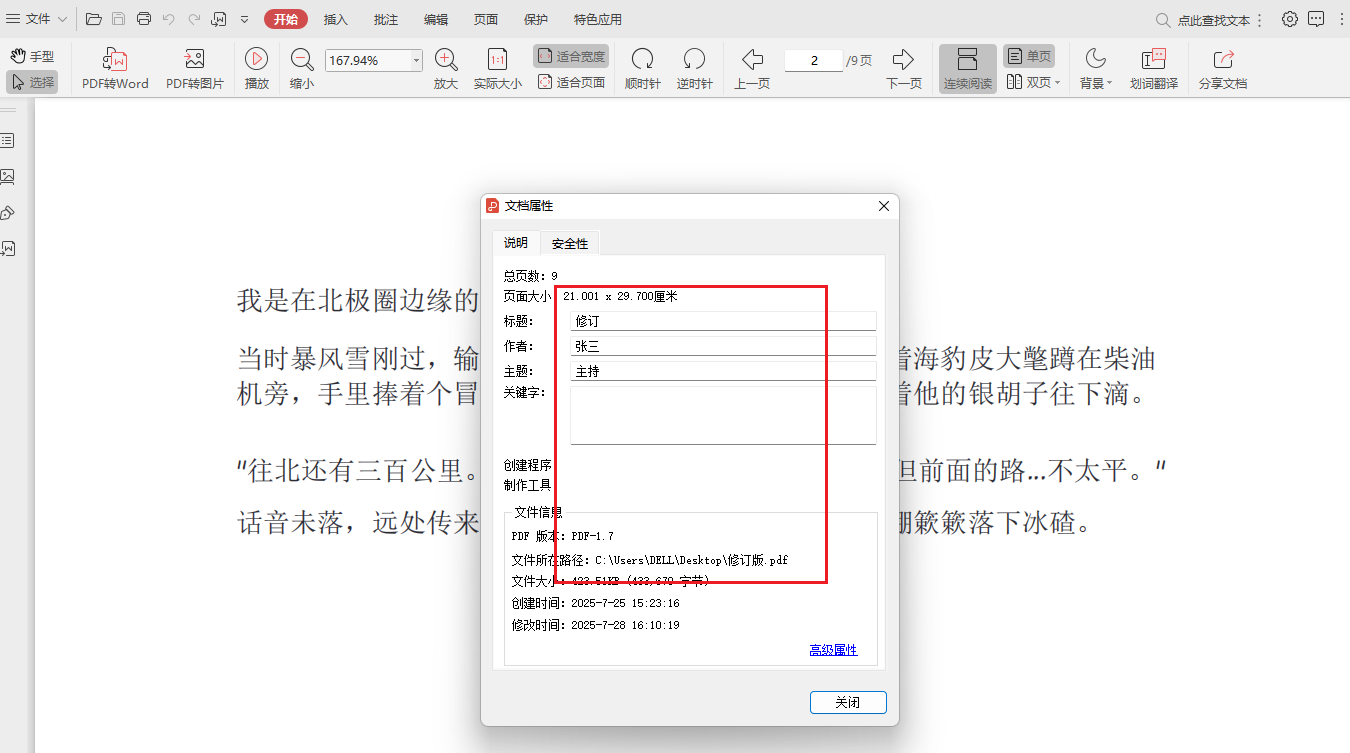Share the document via 分享文档
The image size is (1350, 753).
coord(1222,66)
